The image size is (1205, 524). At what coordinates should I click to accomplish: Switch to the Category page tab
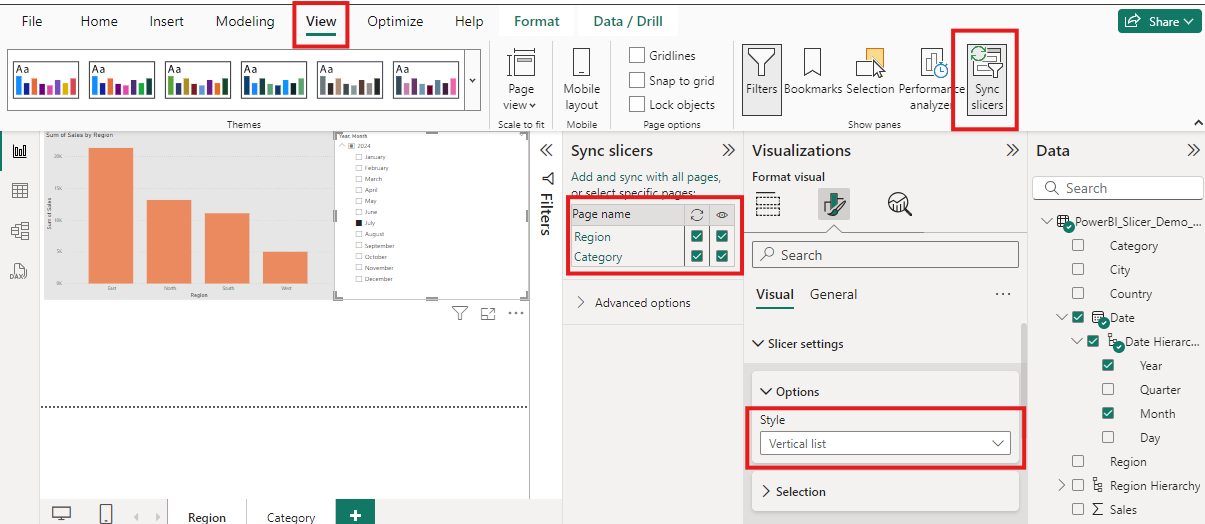[x=291, y=517]
